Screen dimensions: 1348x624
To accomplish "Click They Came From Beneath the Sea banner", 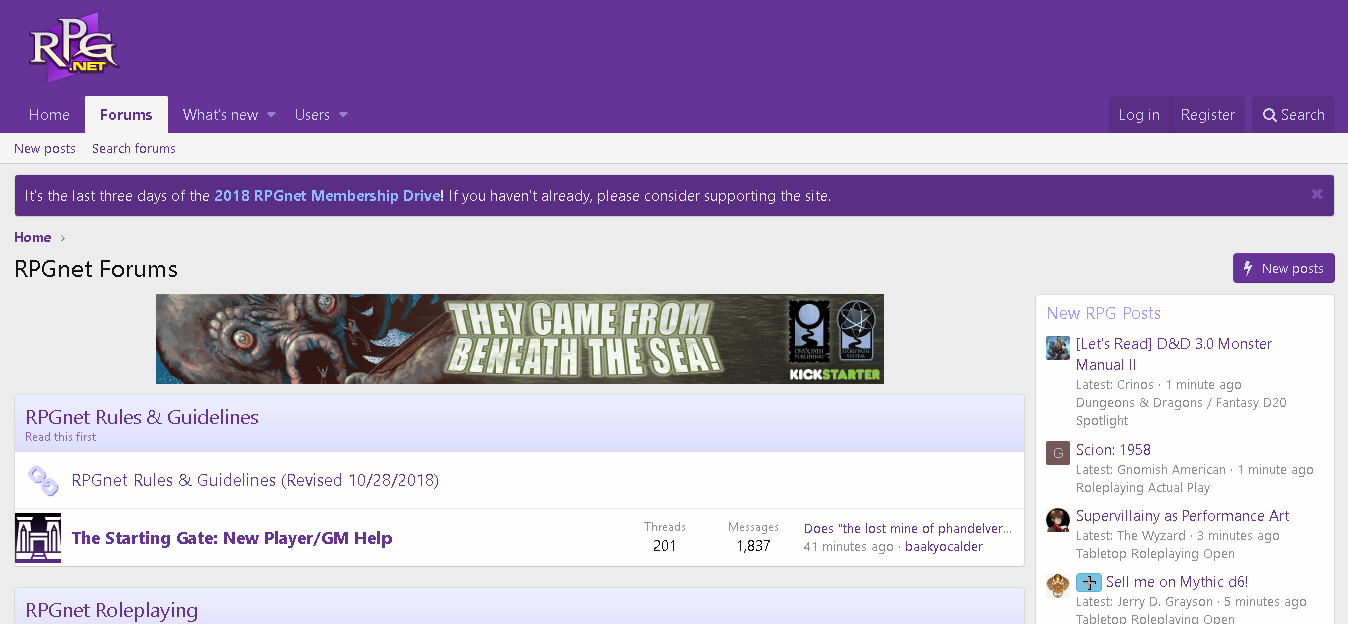I will point(520,339).
